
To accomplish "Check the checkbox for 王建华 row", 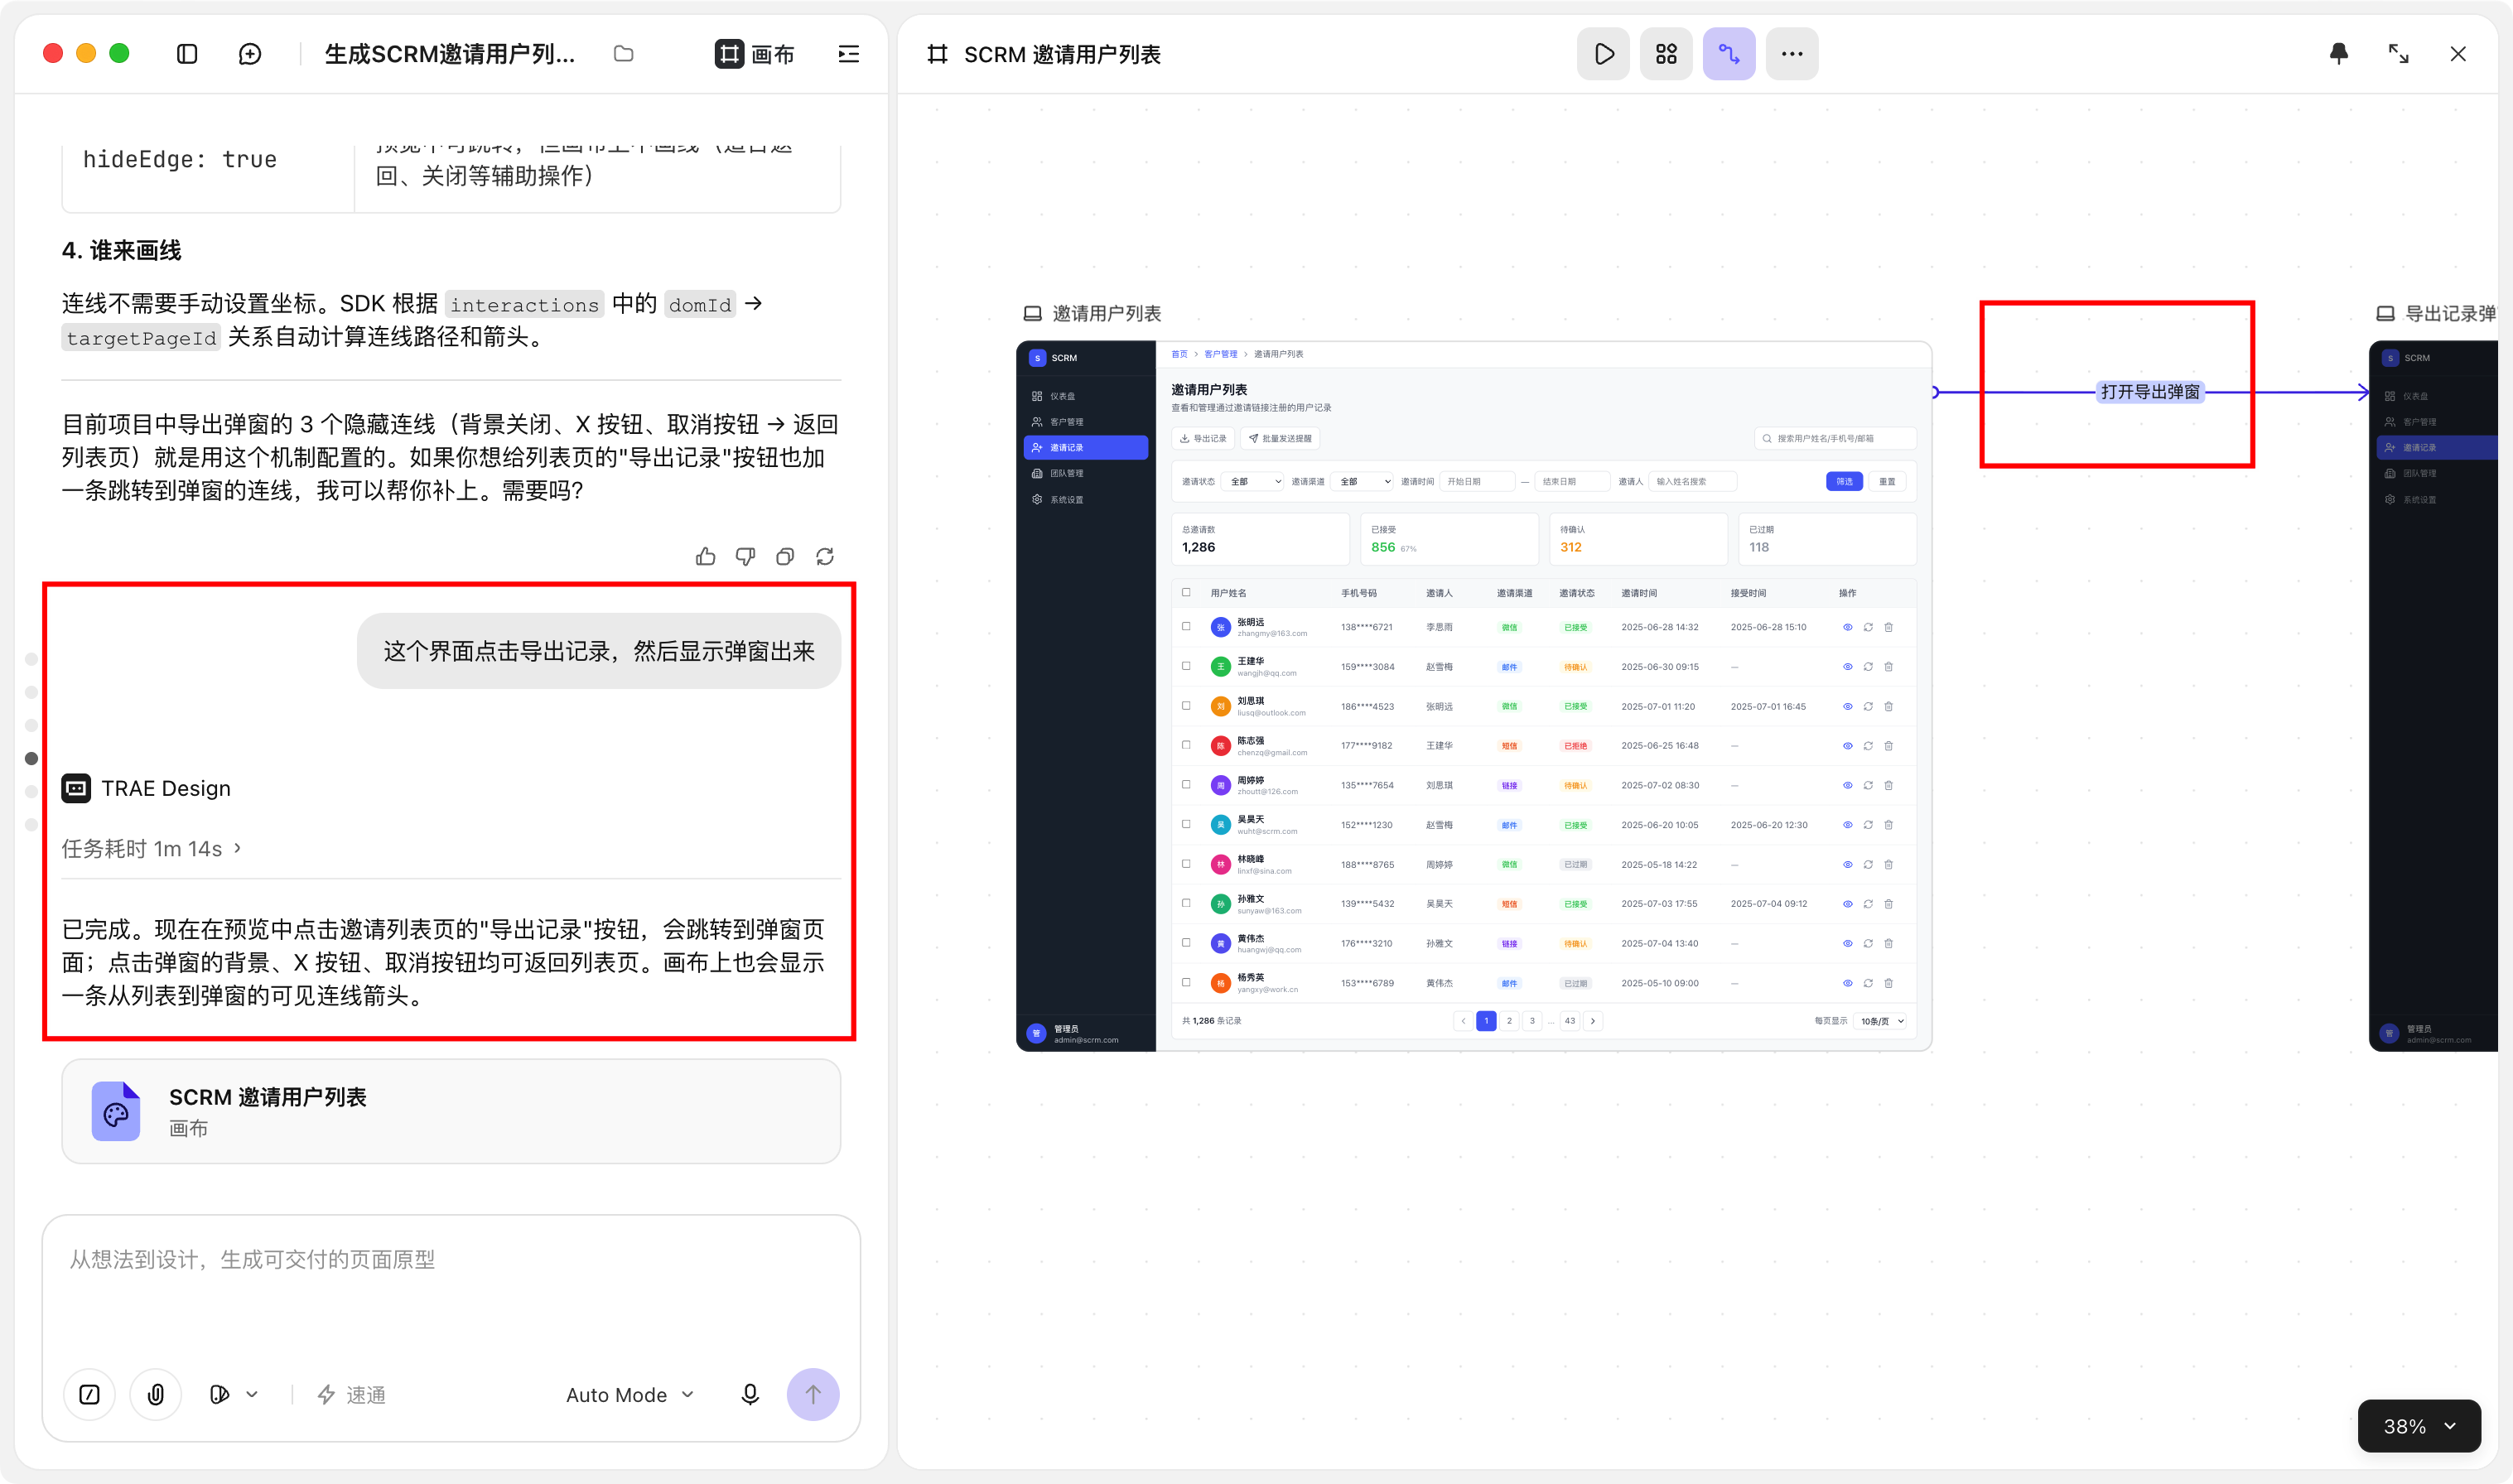I will (x=1187, y=666).
